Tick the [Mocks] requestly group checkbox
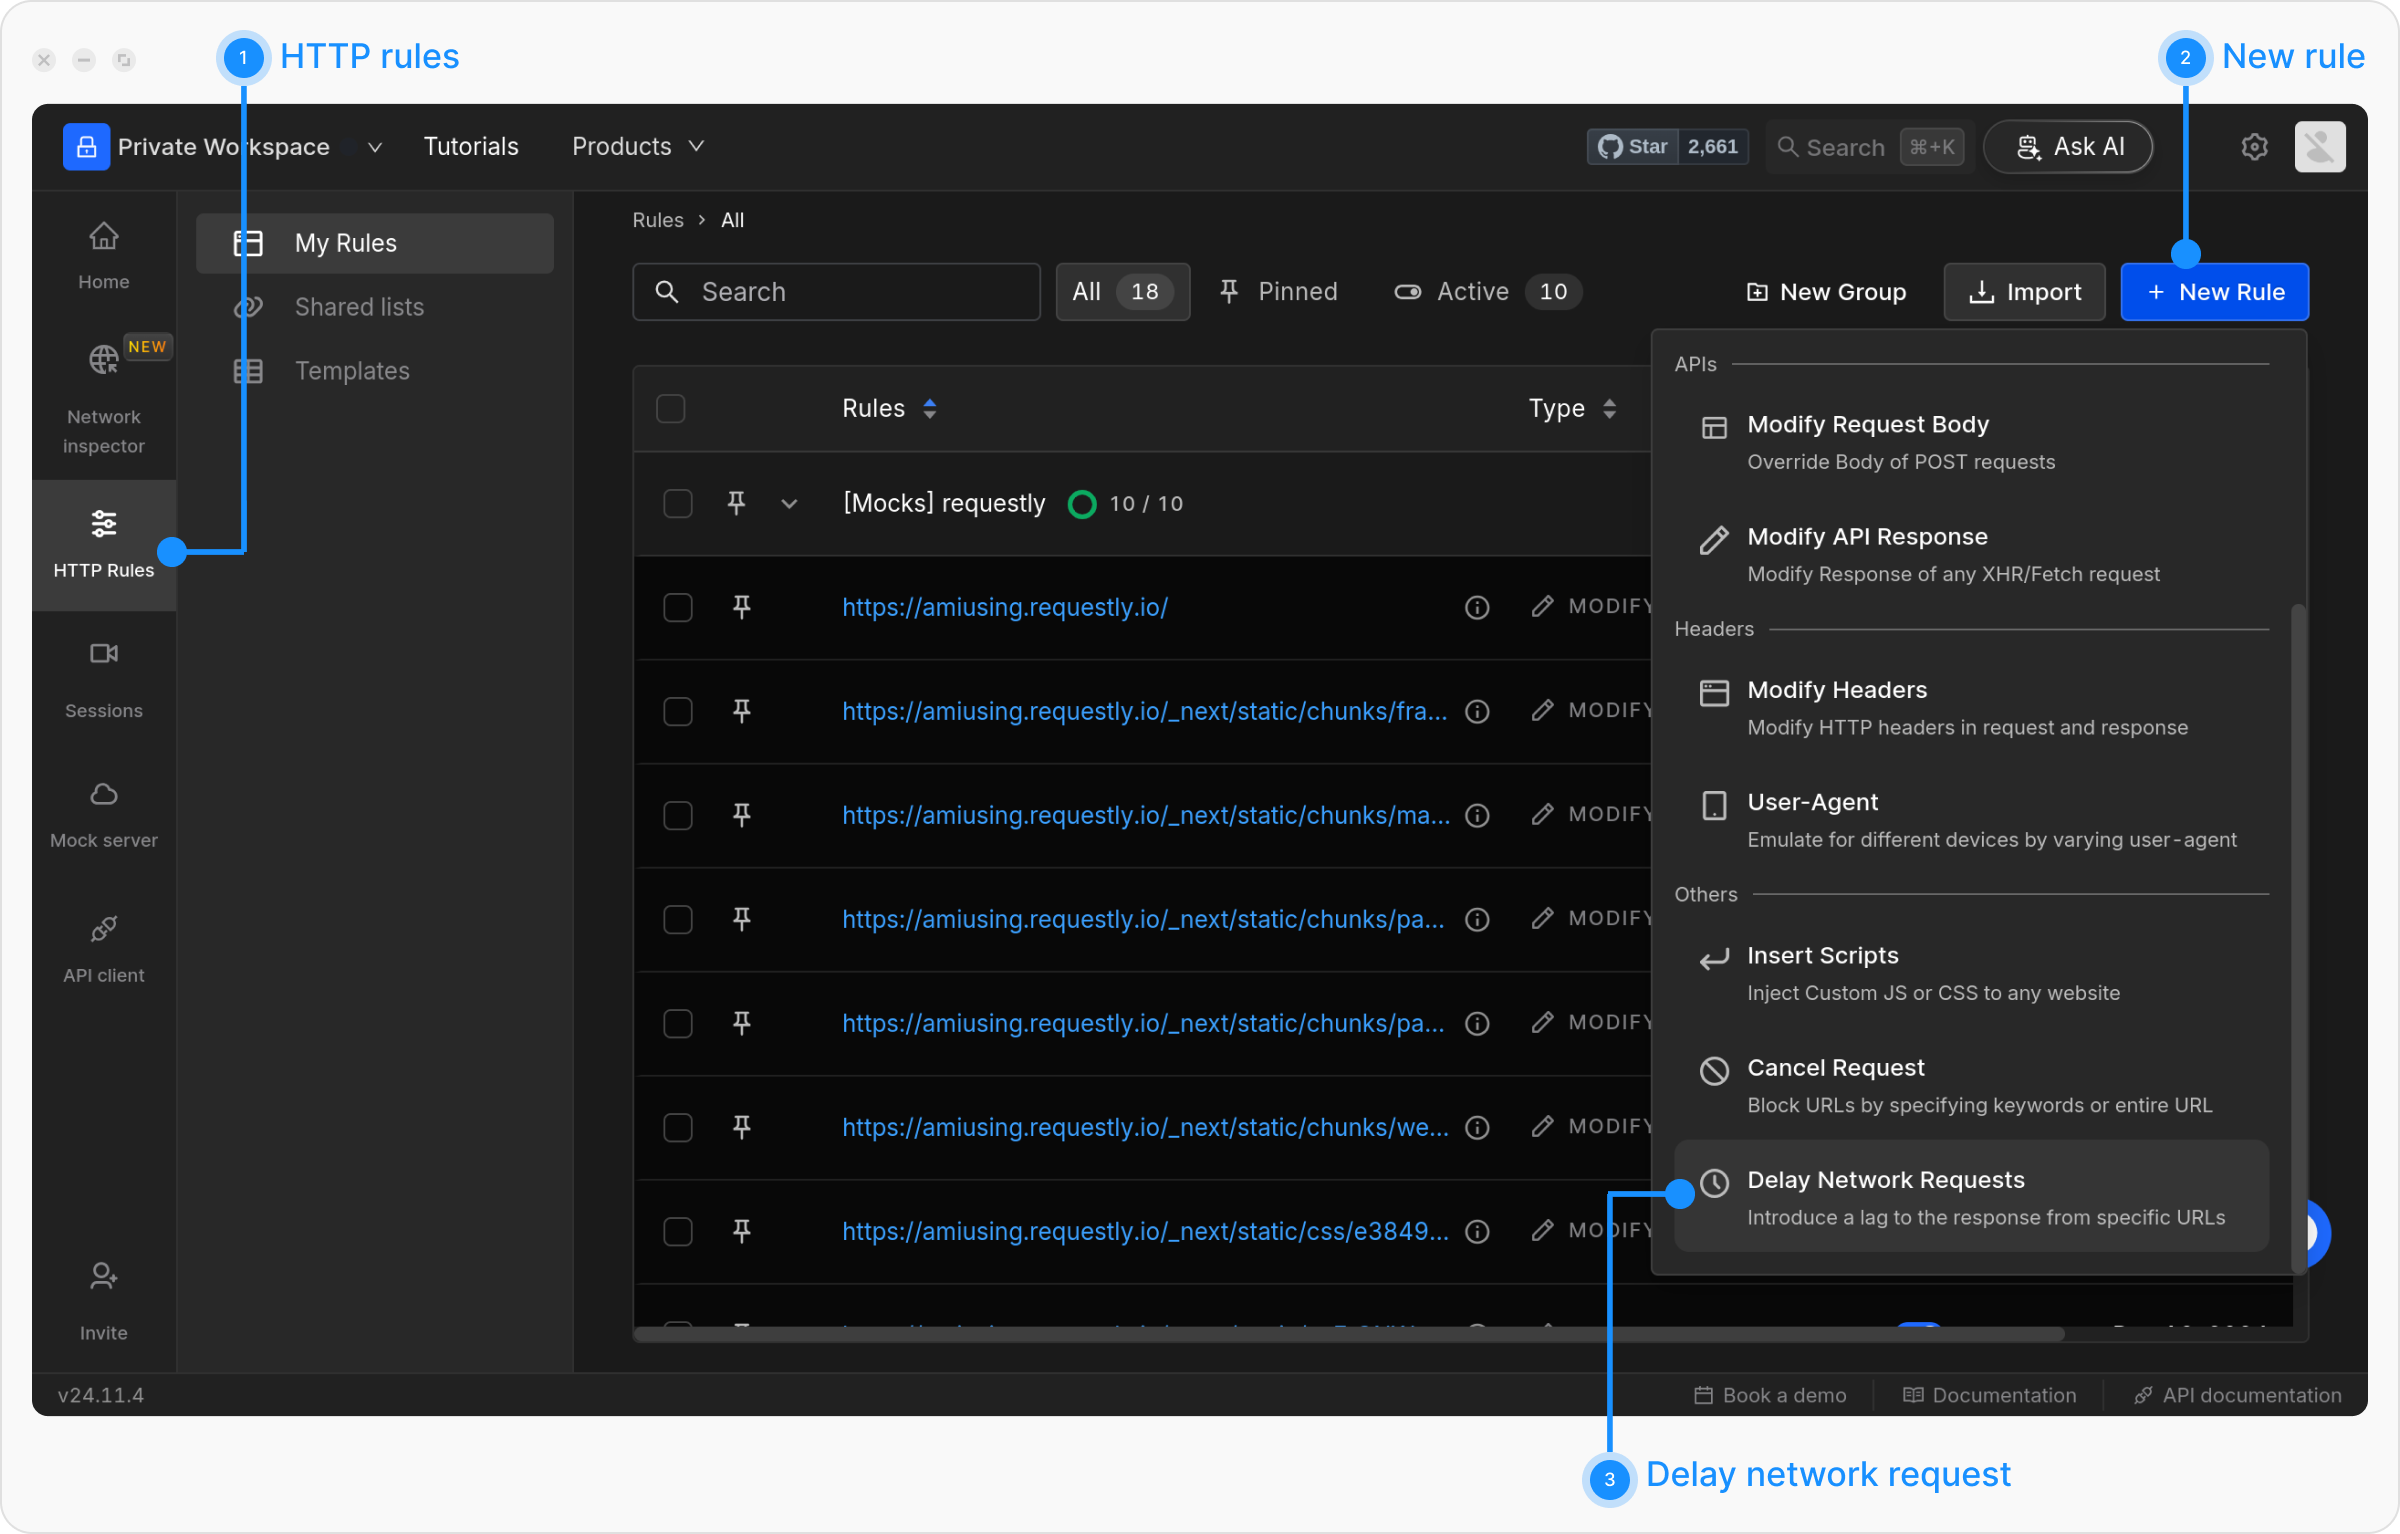 click(678, 503)
